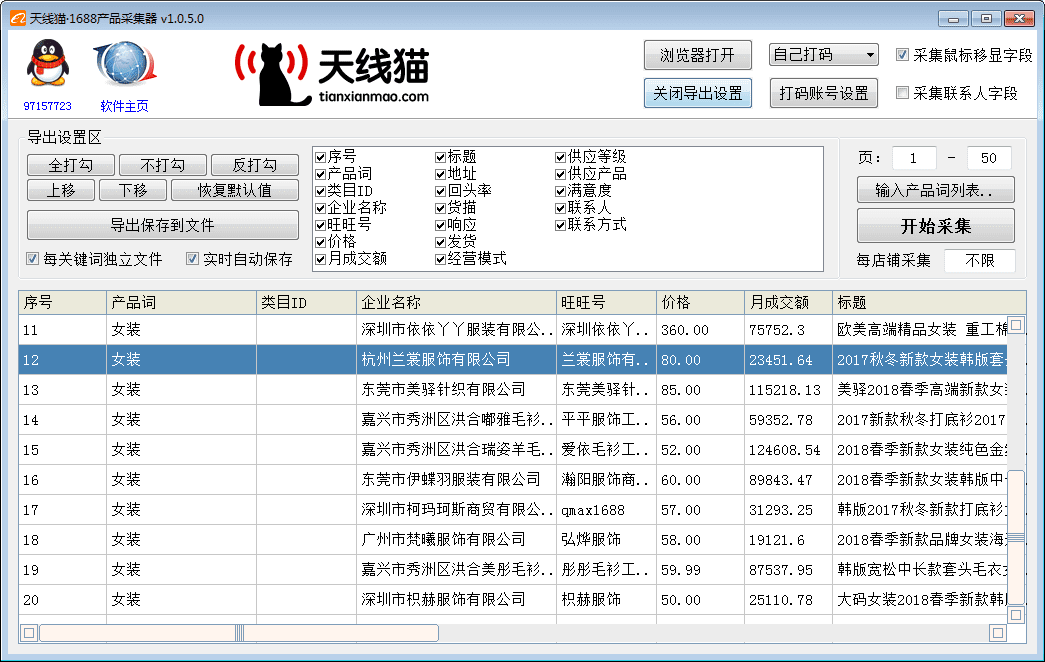Uncheck the 序号 export field
Image resolution: width=1045 pixels, height=662 pixels.
(x=321, y=157)
